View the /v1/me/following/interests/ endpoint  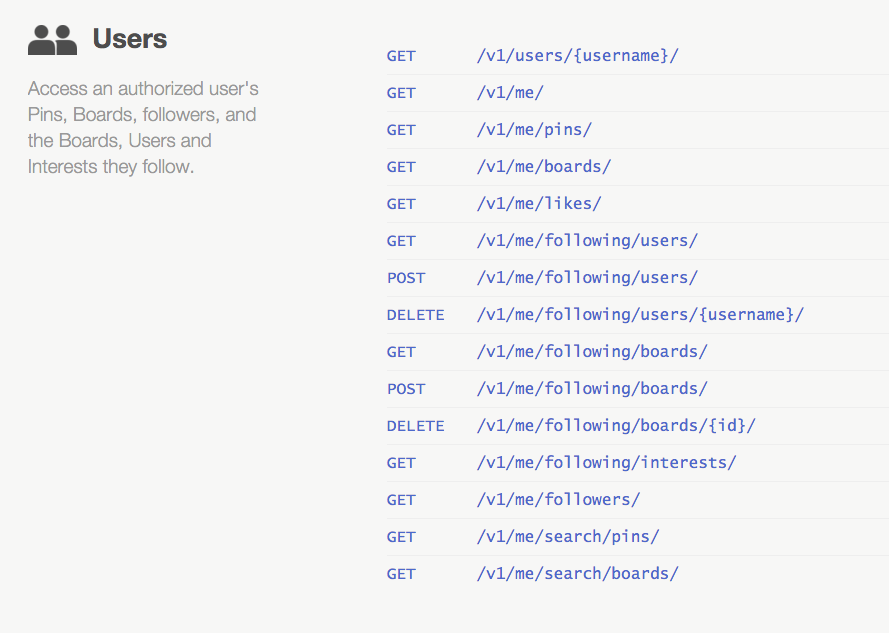coord(606,462)
